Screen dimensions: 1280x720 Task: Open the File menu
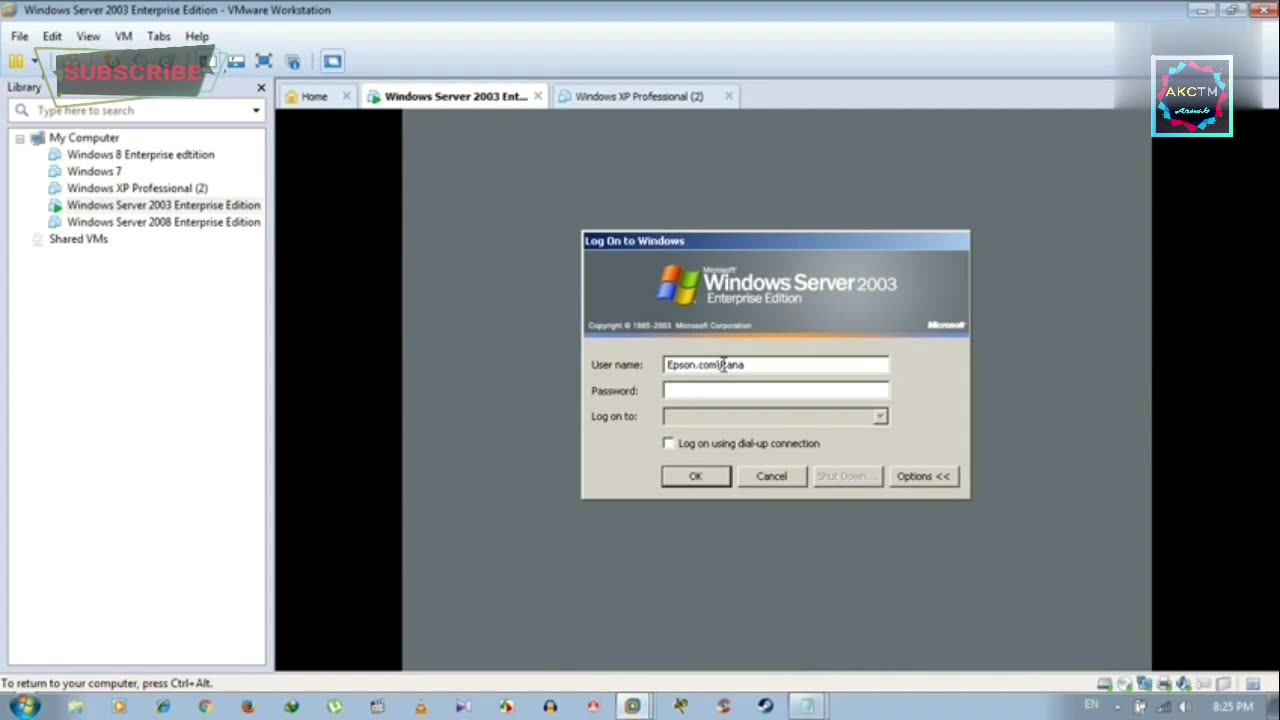click(19, 36)
